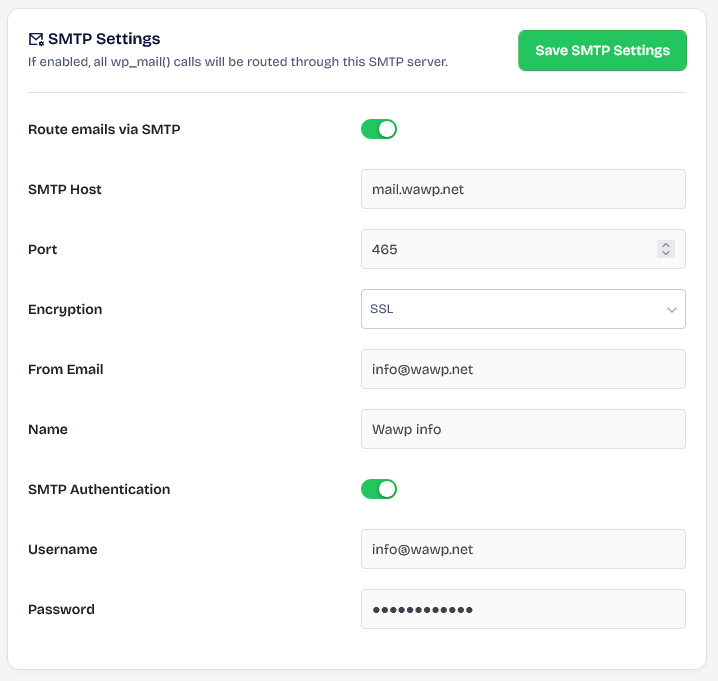718x681 pixels.
Task: Disable the Route emails via SMTP toggle
Action: coord(379,129)
